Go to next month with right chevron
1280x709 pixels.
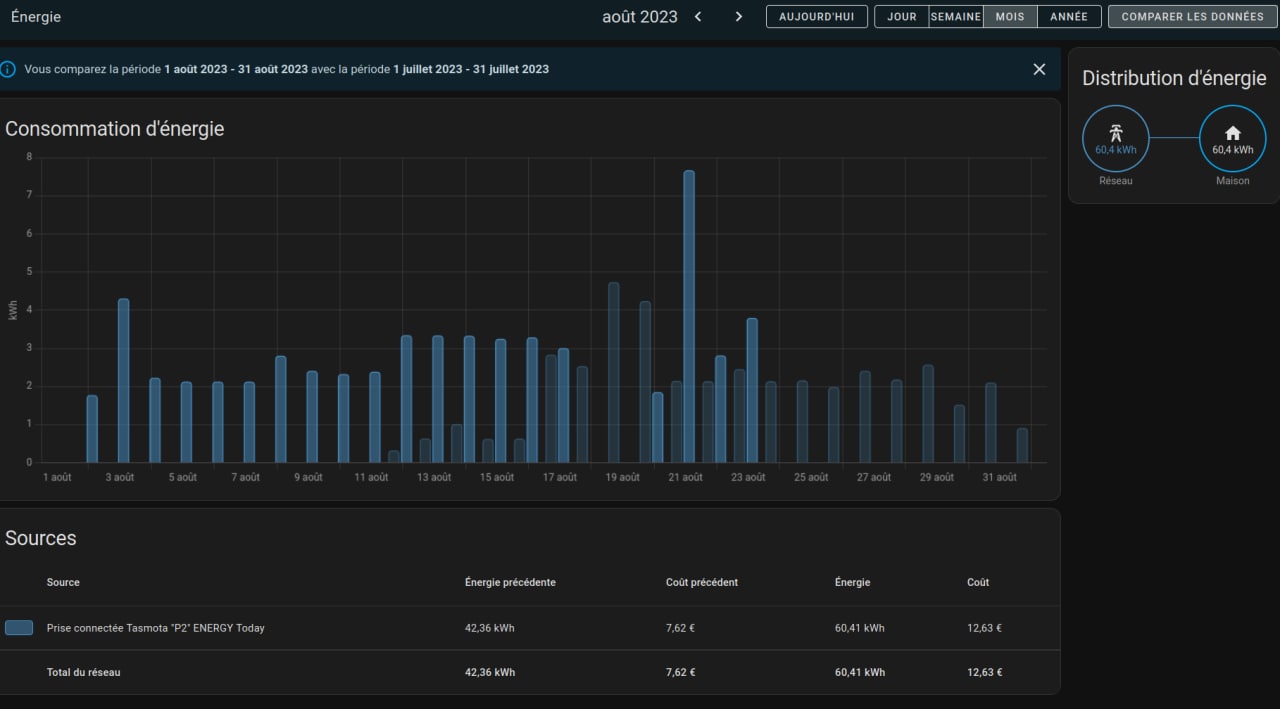[x=739, y=16]
